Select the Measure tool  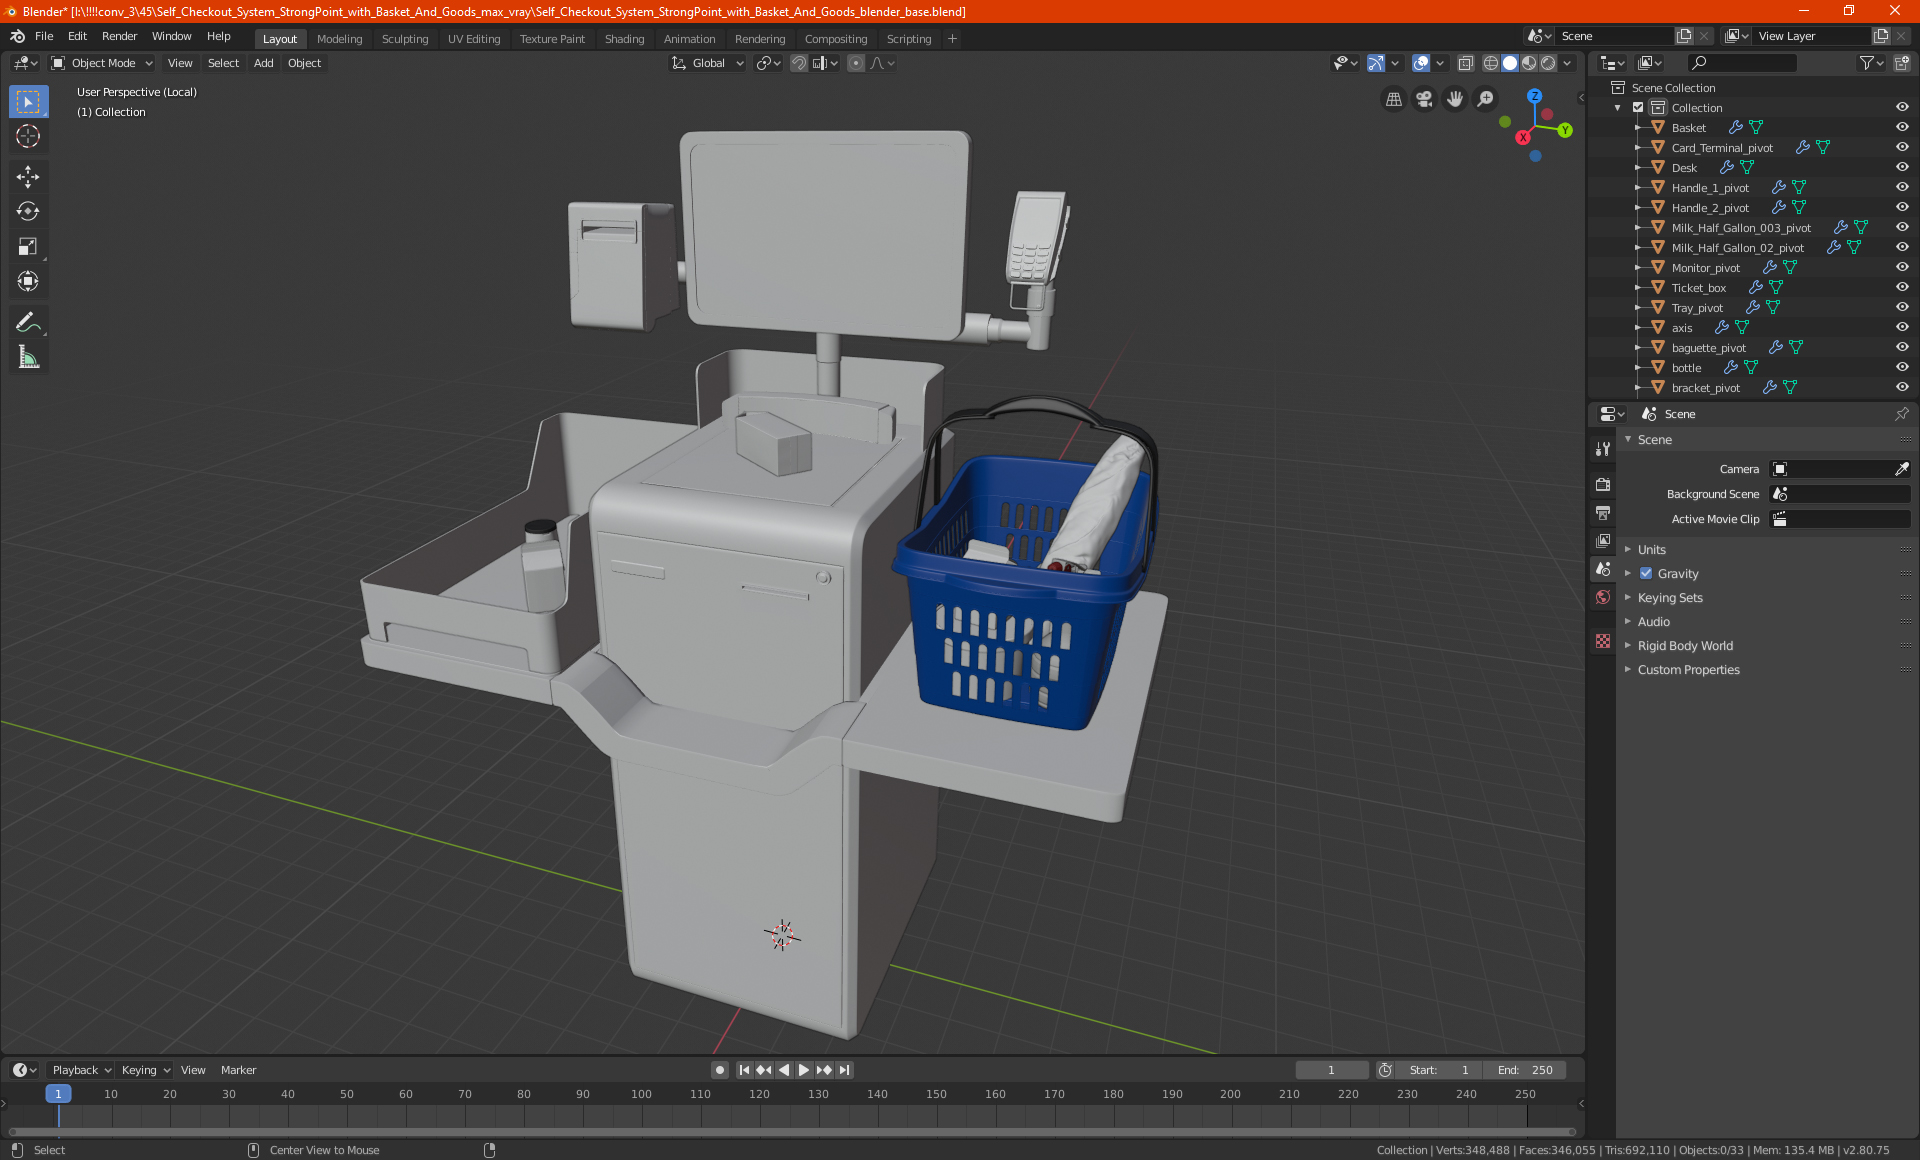tap(28, 357)
